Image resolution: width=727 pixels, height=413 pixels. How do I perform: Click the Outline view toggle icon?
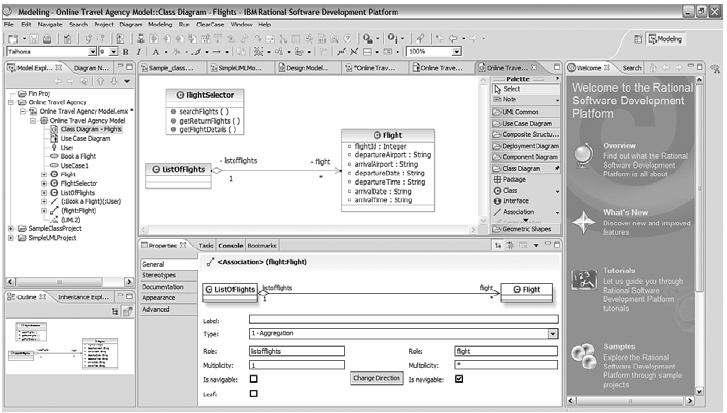[x=115, y=312]
